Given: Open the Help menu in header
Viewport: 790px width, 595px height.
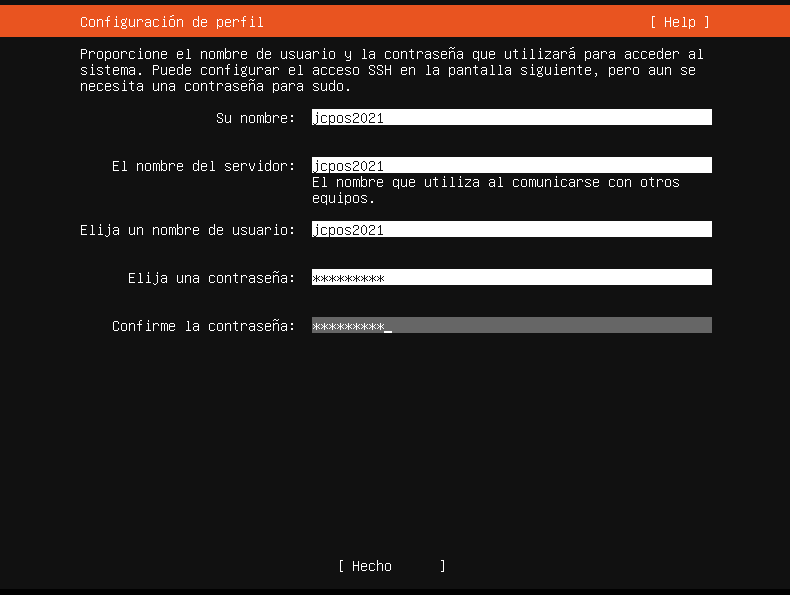Looking at the screenshot, I should point(679,22).
